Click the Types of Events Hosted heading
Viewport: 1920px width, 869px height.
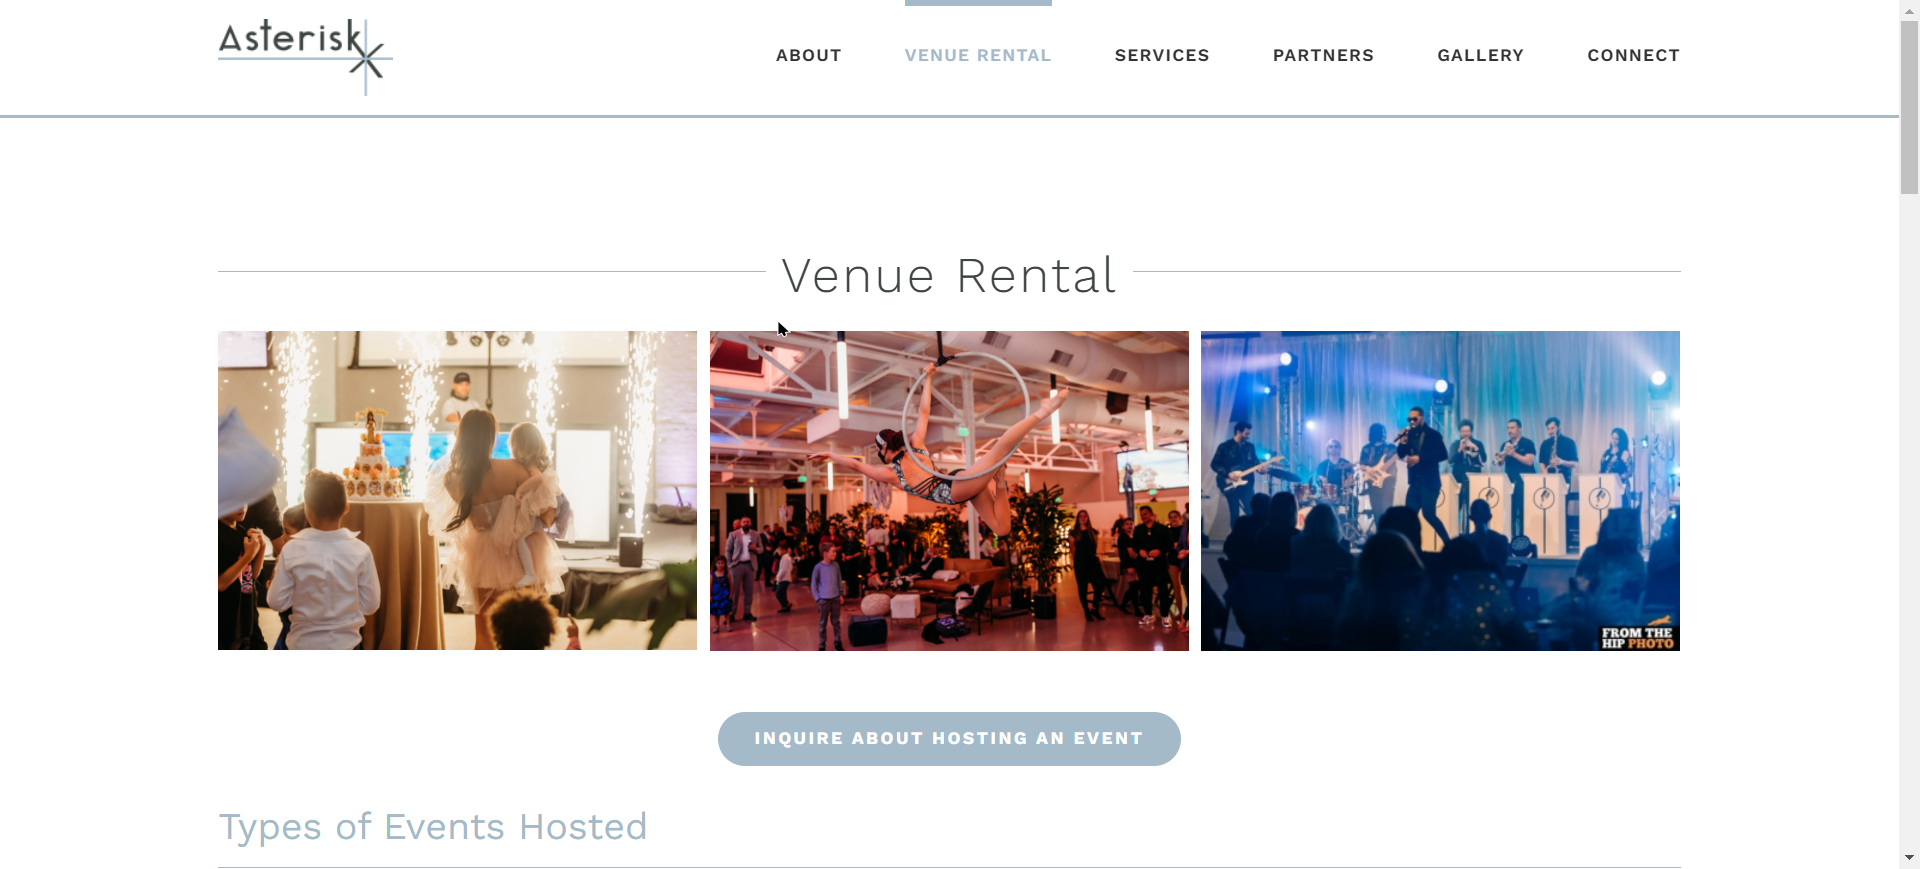tap(433, 827)
